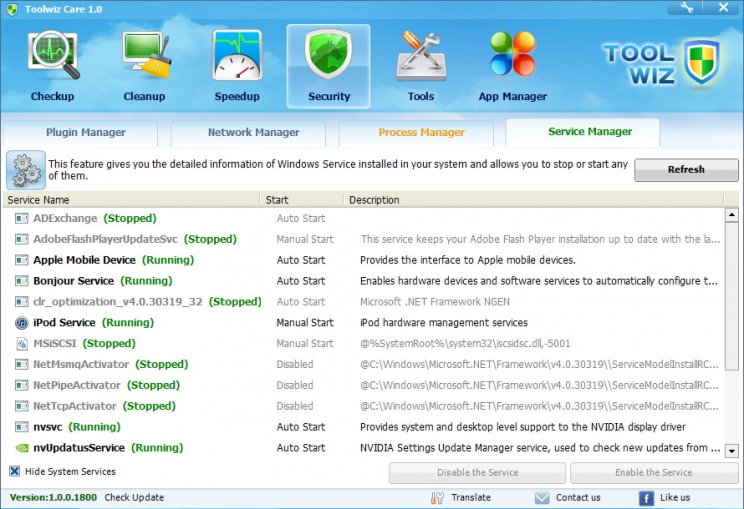The height and width of the screenshot is (509, 744).
Task: Click 'iPod hardware management services' description
Action: point(444,323)
